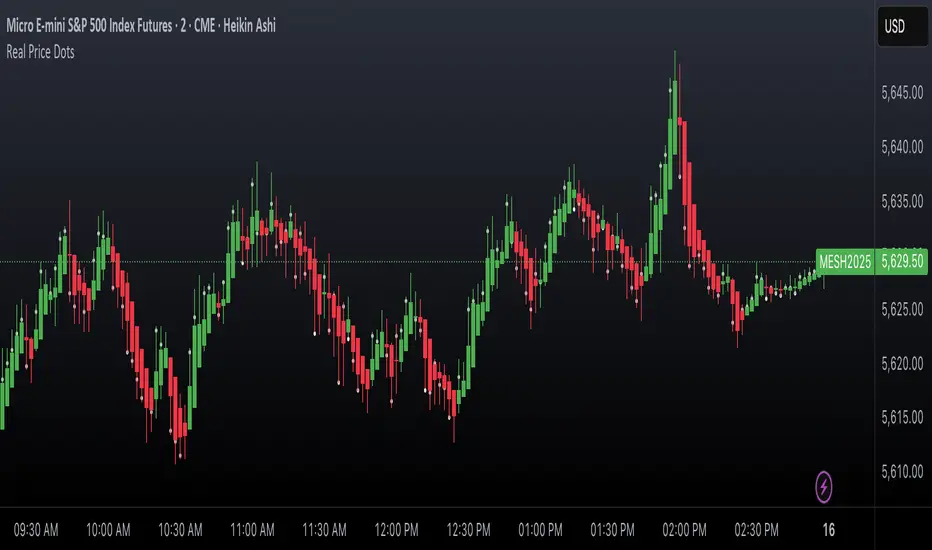Image resolution: width=932 pixels, height=550 pixels.
Task: Click the 5,620.00 price axis label
Action: pyautogui.click(x=902, y=364)
